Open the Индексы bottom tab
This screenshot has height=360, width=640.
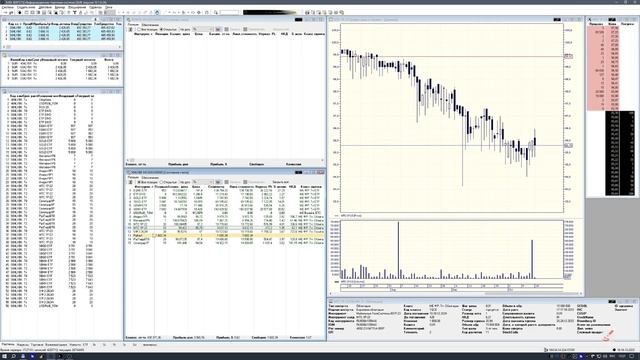22,344
